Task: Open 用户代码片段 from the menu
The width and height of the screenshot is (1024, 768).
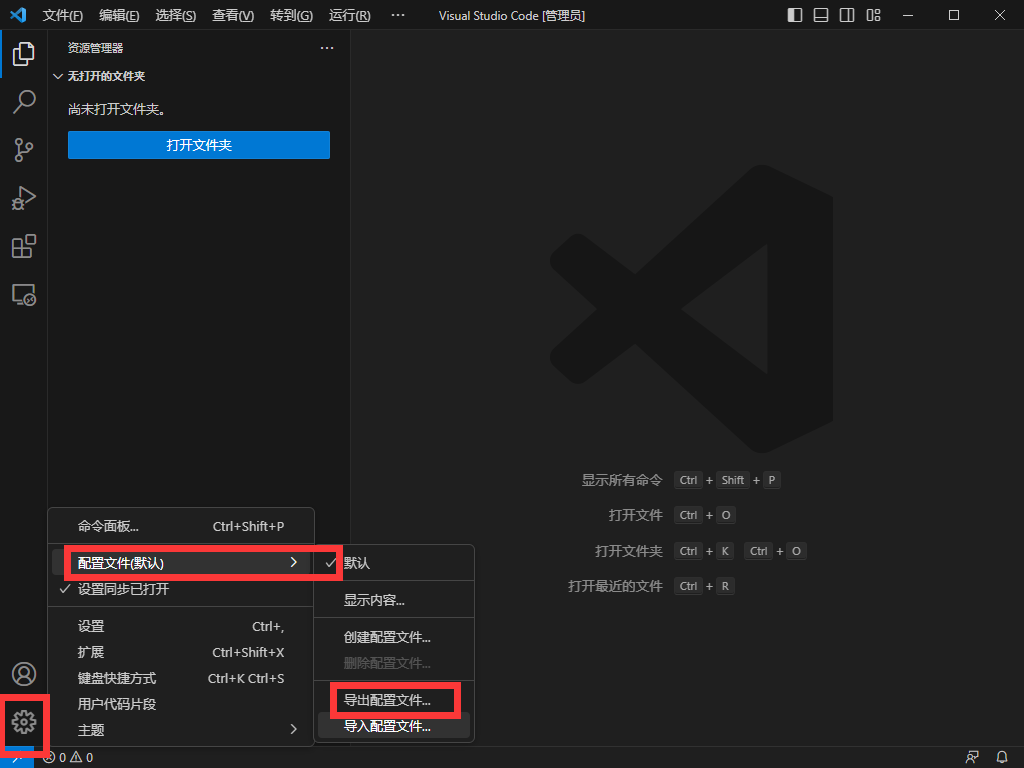Action: coord(181,704)
